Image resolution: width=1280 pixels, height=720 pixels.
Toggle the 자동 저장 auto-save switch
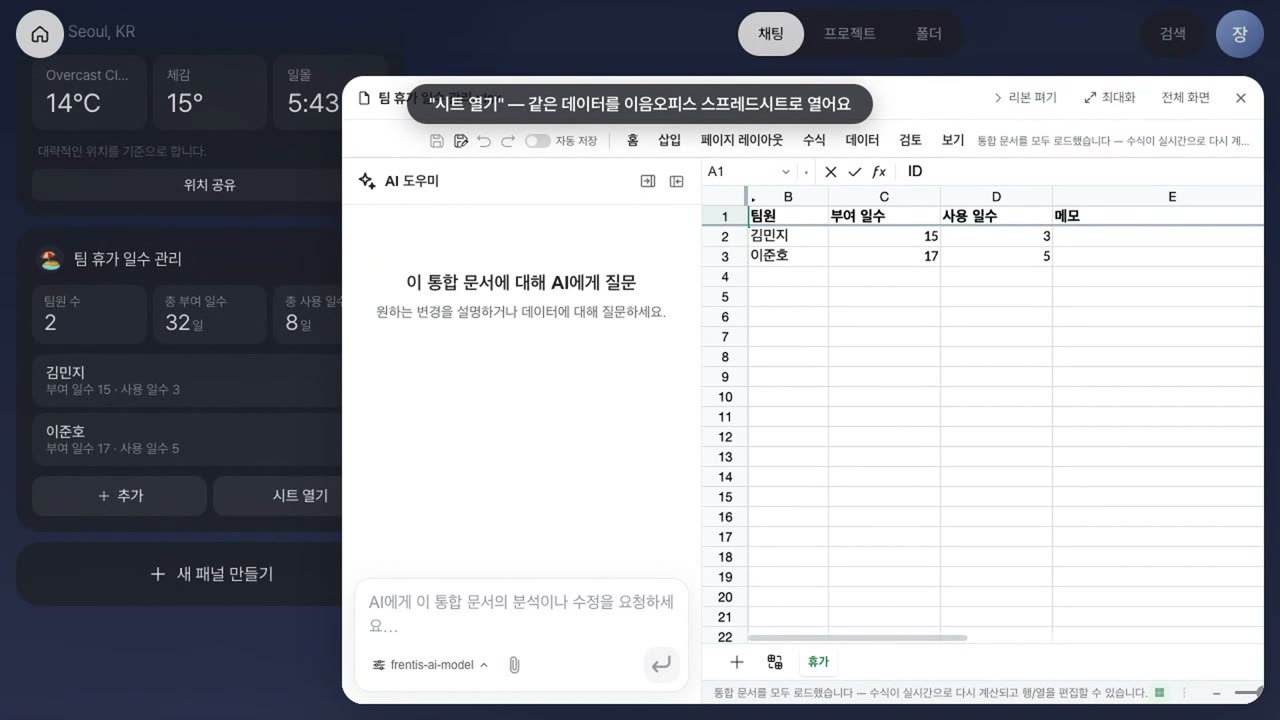[538, 141]
